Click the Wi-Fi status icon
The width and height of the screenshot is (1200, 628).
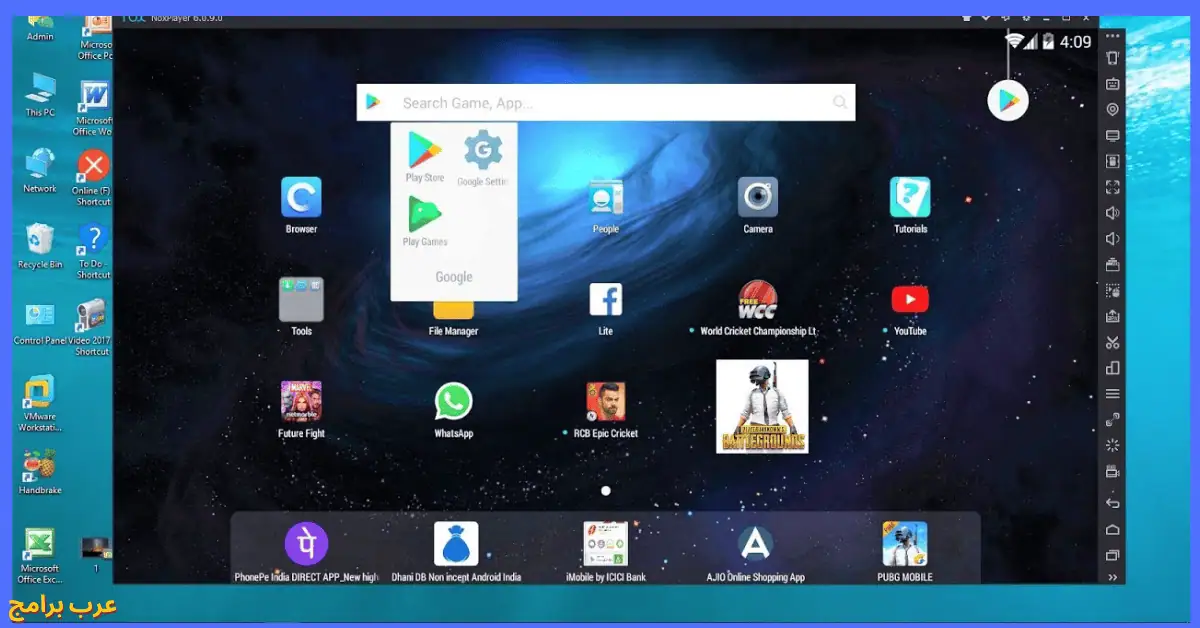[1014, 42]
